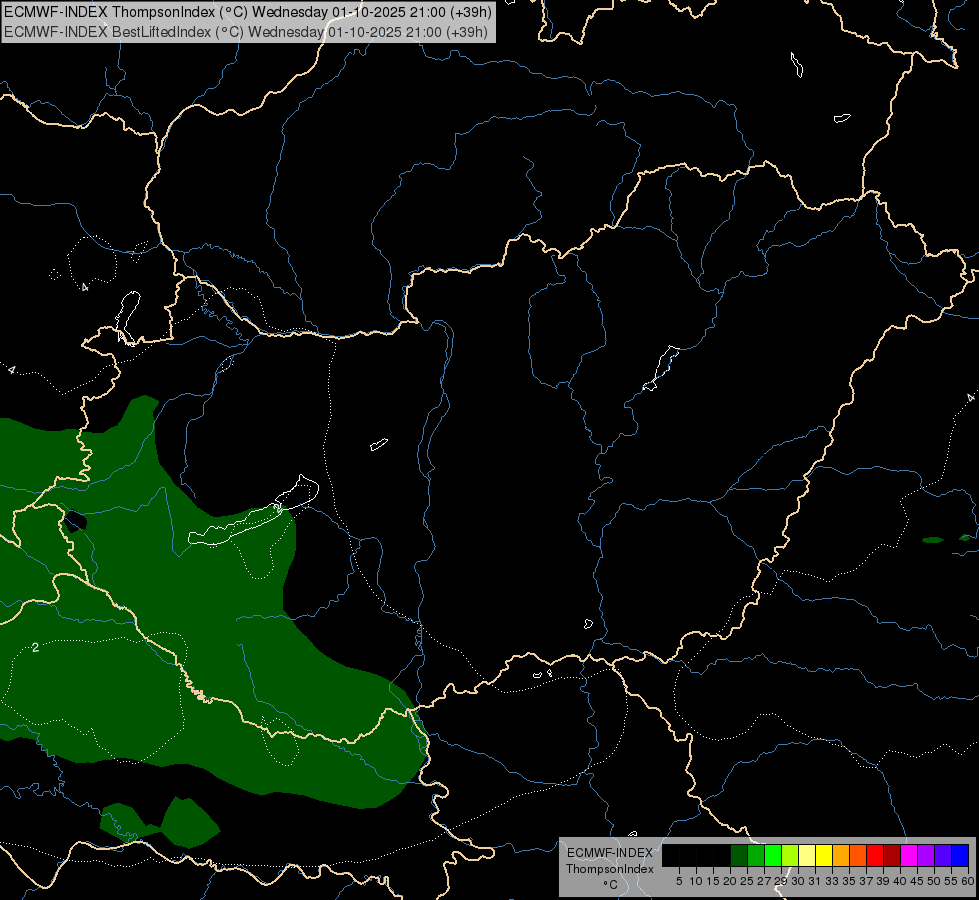Click the ThompsonIndex label in the legend
This screenshot has width=979, height=900.
[609, 869]
